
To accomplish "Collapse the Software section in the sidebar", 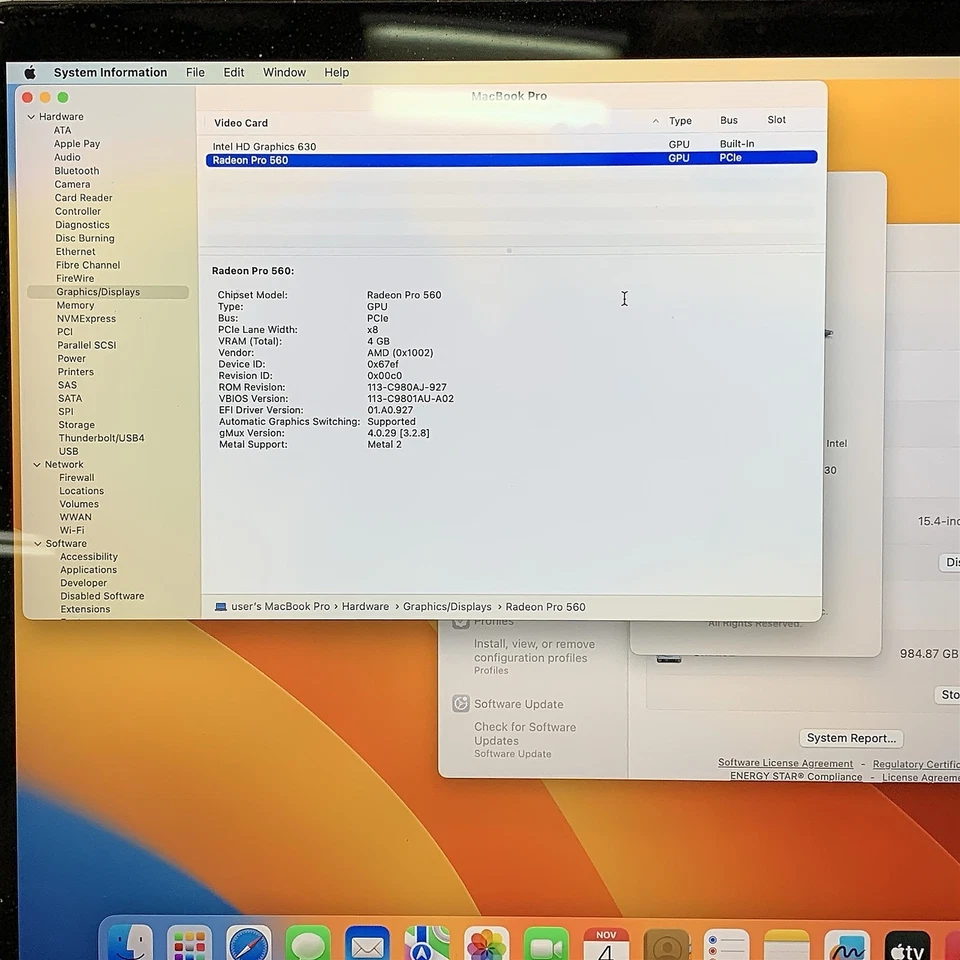I will [37, 543].
